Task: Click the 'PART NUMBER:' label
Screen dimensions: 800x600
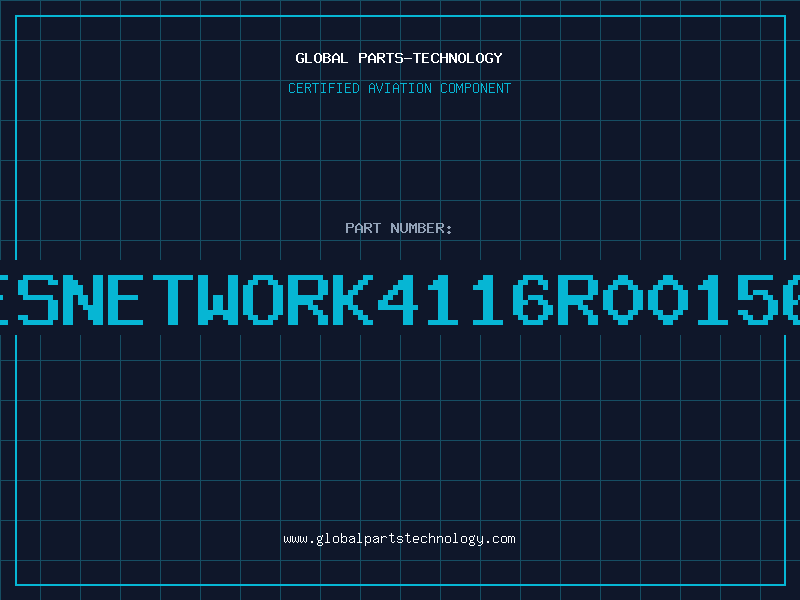Action: tap(399, 228)
